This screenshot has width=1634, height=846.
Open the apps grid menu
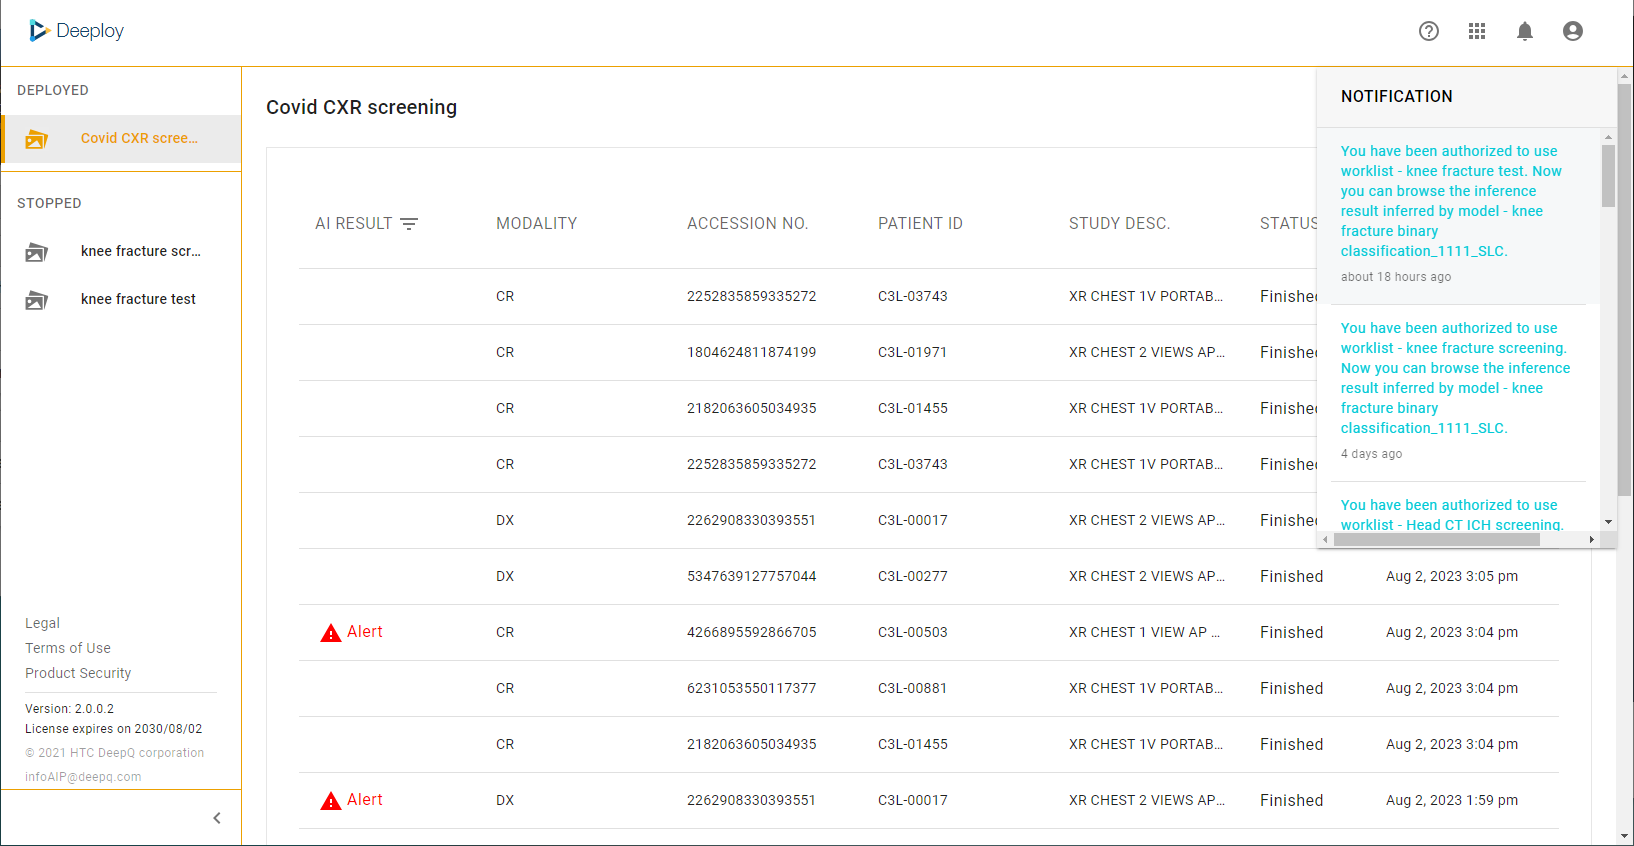(1476, 31)
